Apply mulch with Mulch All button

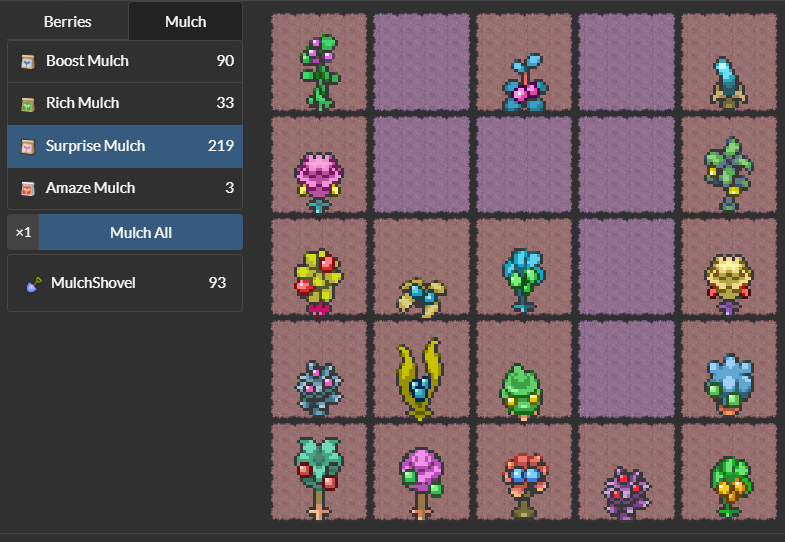141,232
